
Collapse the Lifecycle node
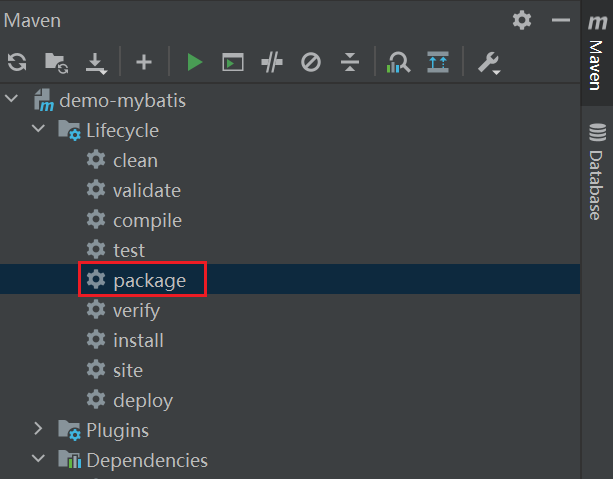39,130
